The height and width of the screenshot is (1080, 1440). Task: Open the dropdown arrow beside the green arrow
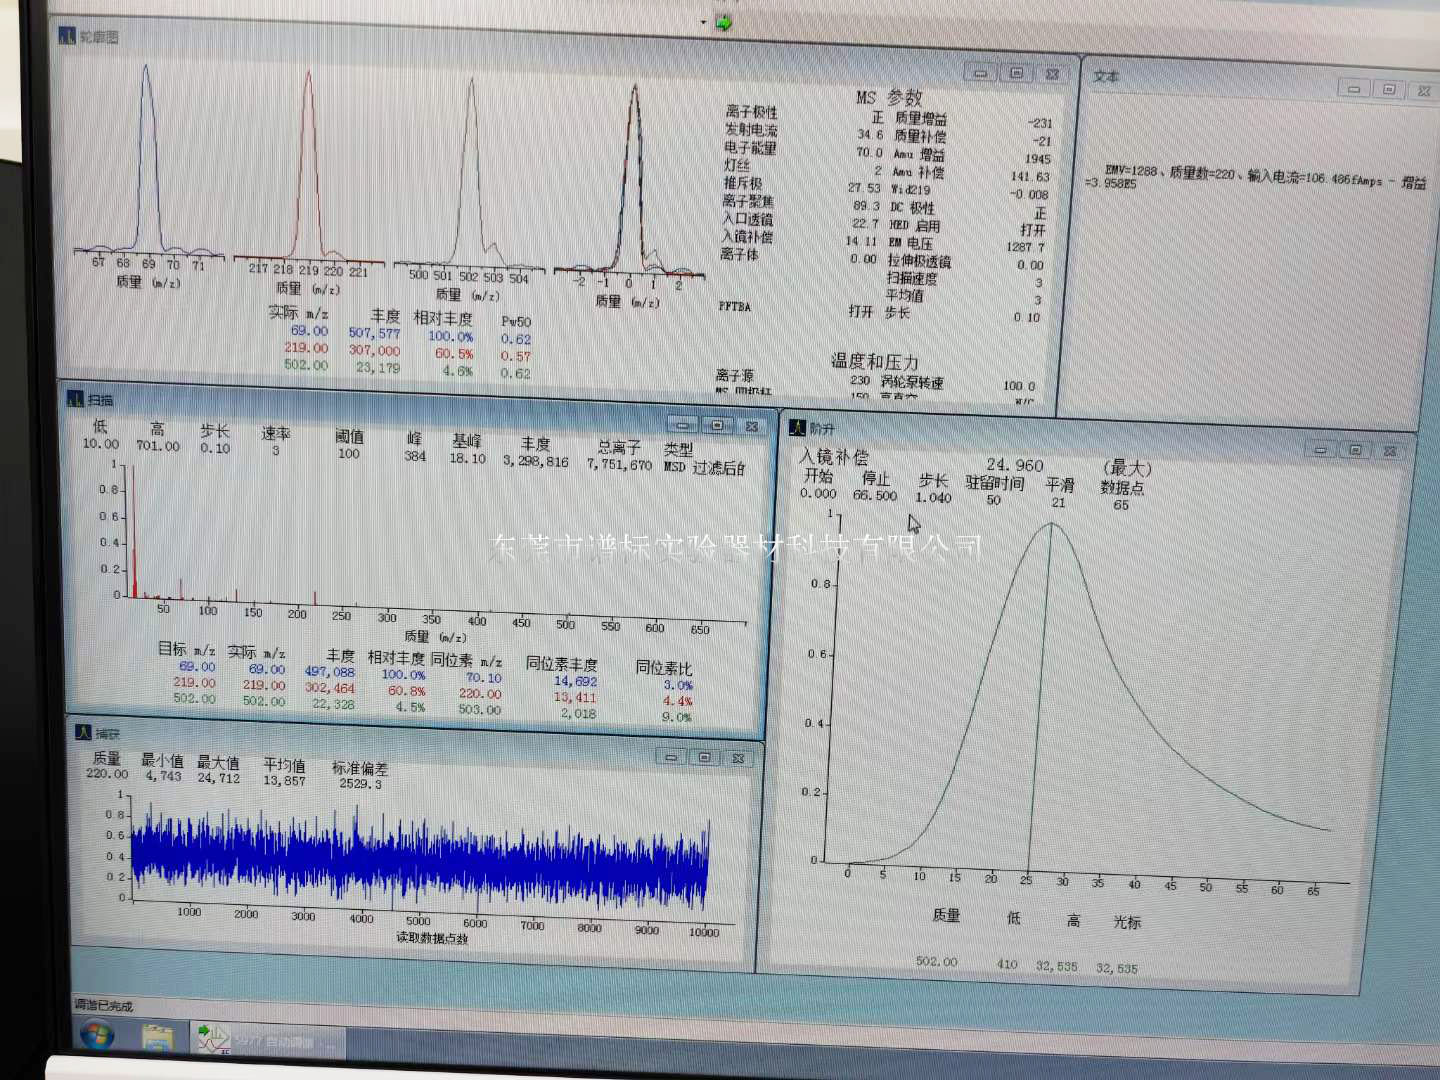tap(703, 22)
